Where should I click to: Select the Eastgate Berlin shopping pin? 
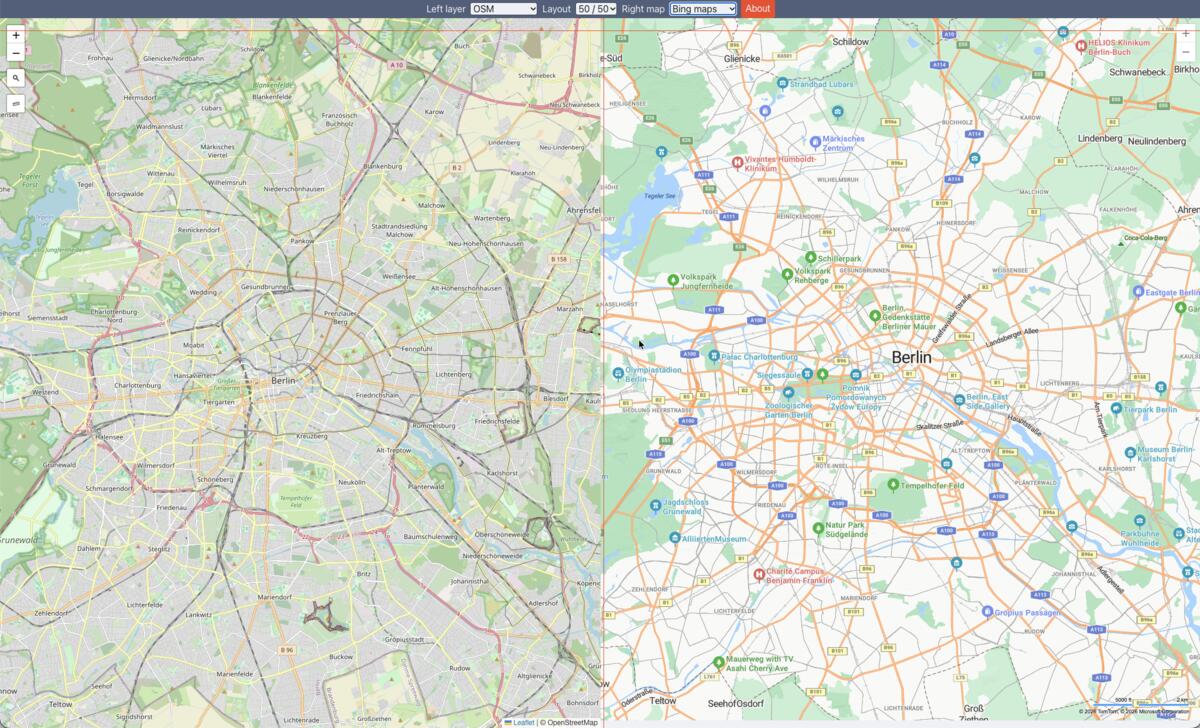coord(1138,292)
